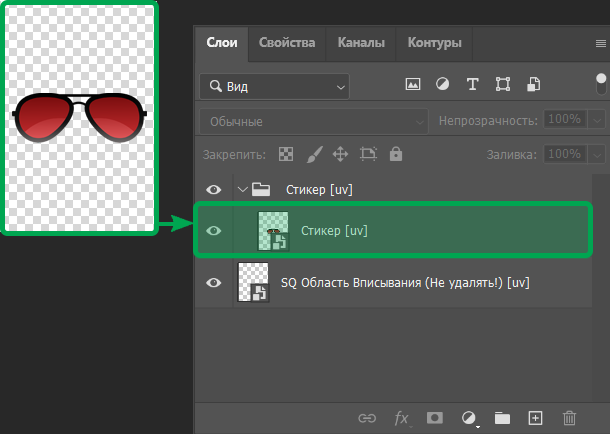This screenshot has height=434, width=610.
Task: Click the Стикер [uv] layer thumbnail
Action: (x=273, y=231)
